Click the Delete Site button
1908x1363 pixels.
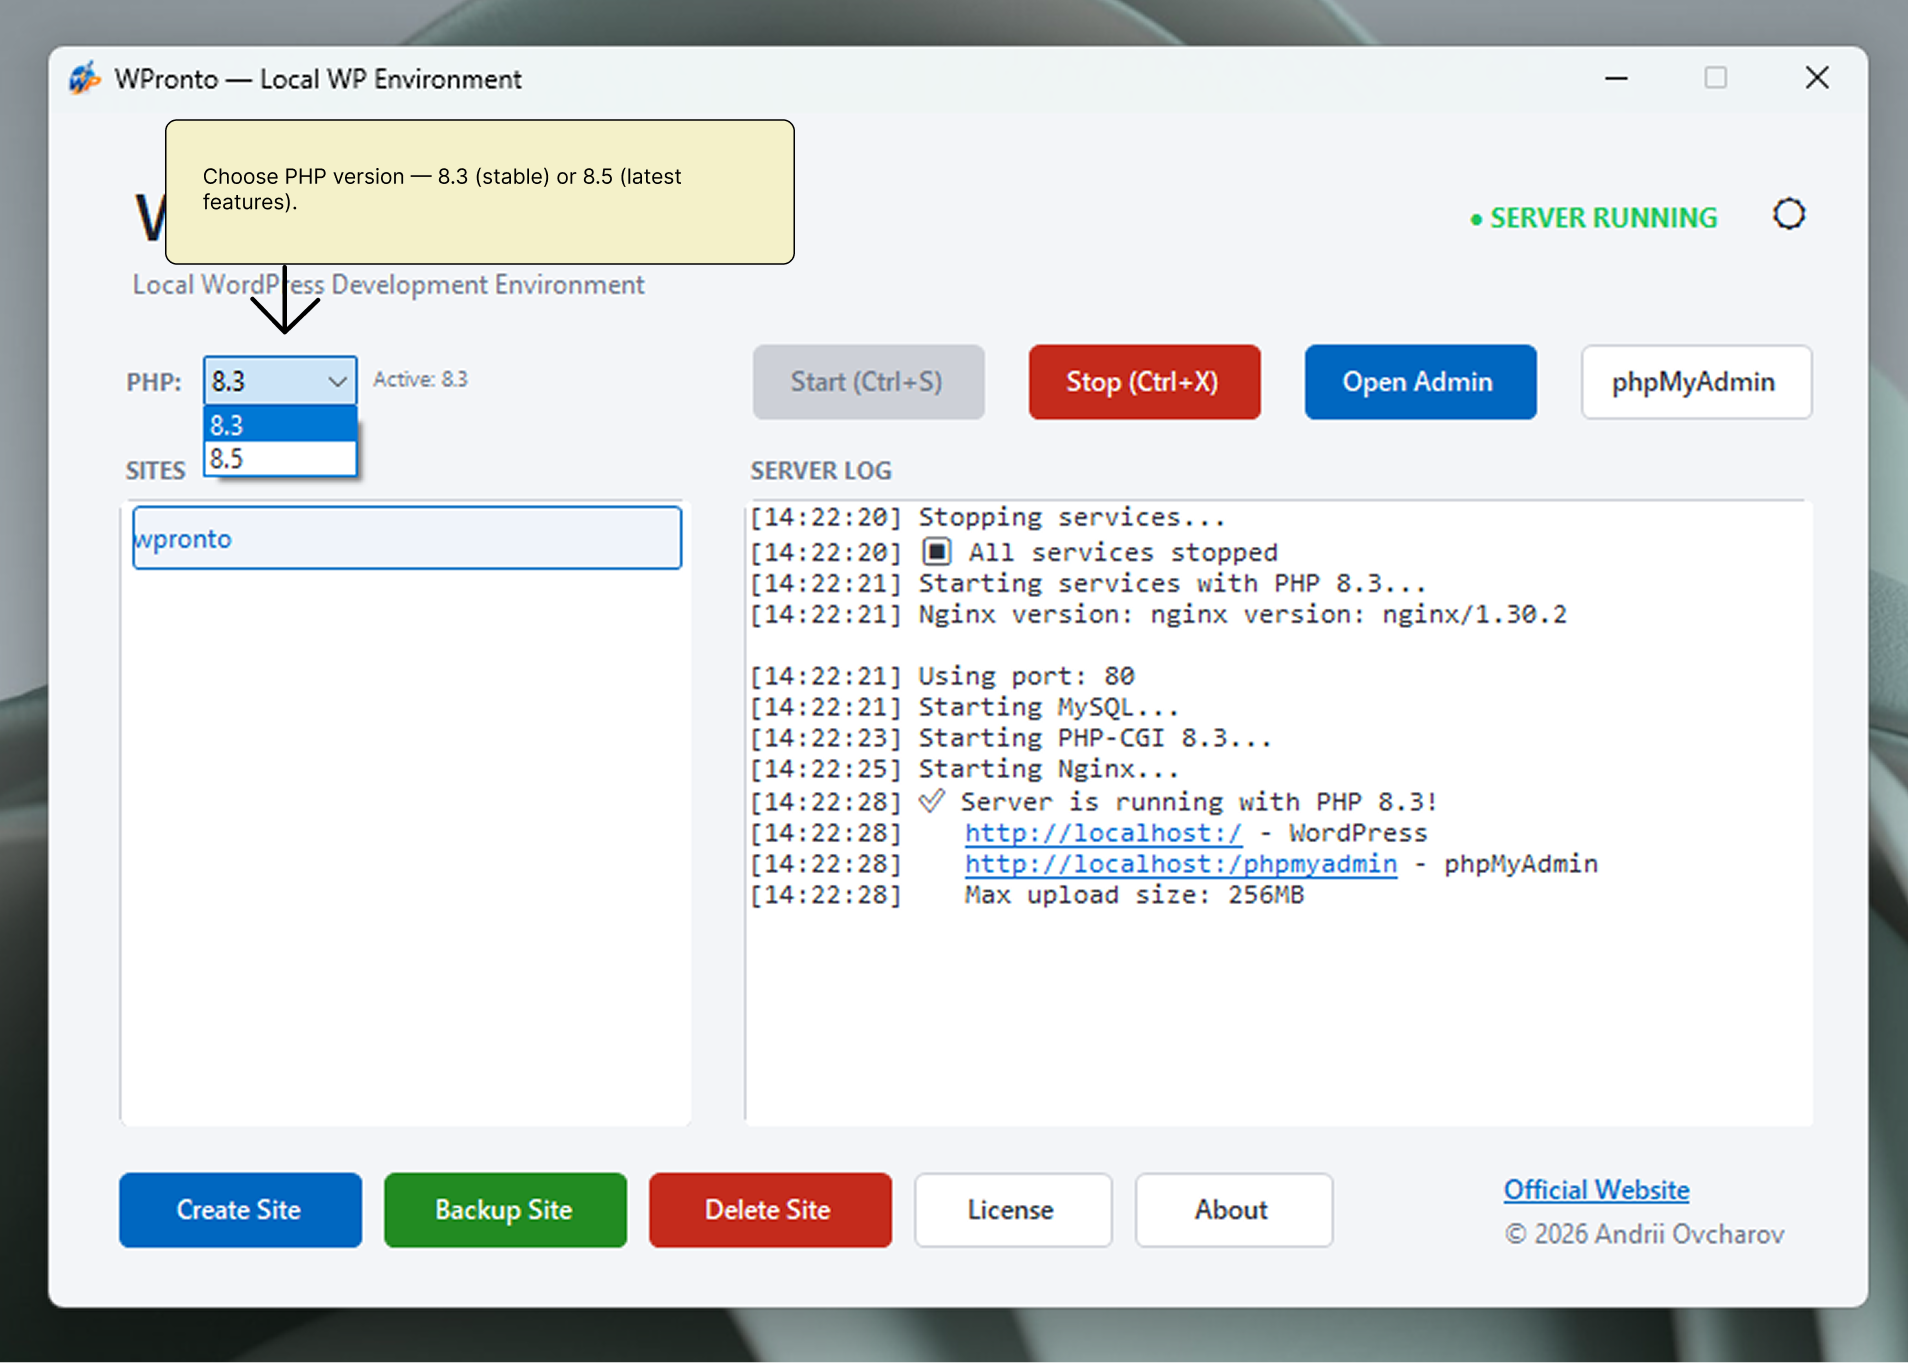770,1210
